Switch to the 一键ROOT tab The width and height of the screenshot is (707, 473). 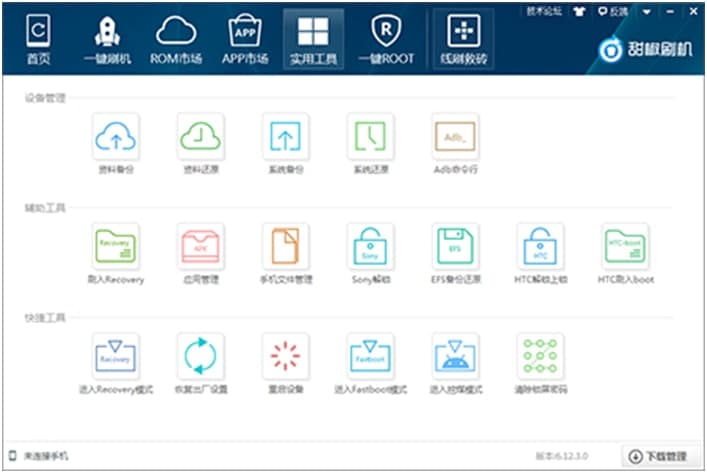(x=386, y=39)
